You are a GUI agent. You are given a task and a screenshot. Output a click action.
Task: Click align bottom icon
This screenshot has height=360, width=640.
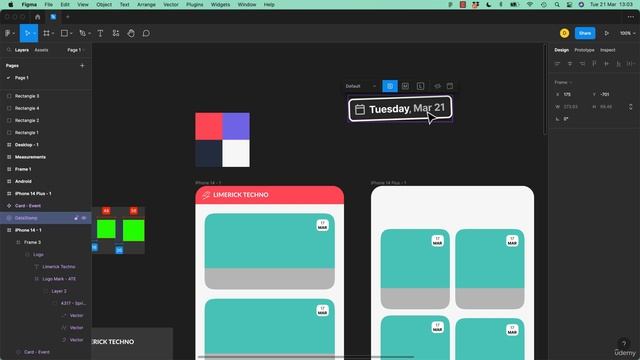click(x=618, y=64)
